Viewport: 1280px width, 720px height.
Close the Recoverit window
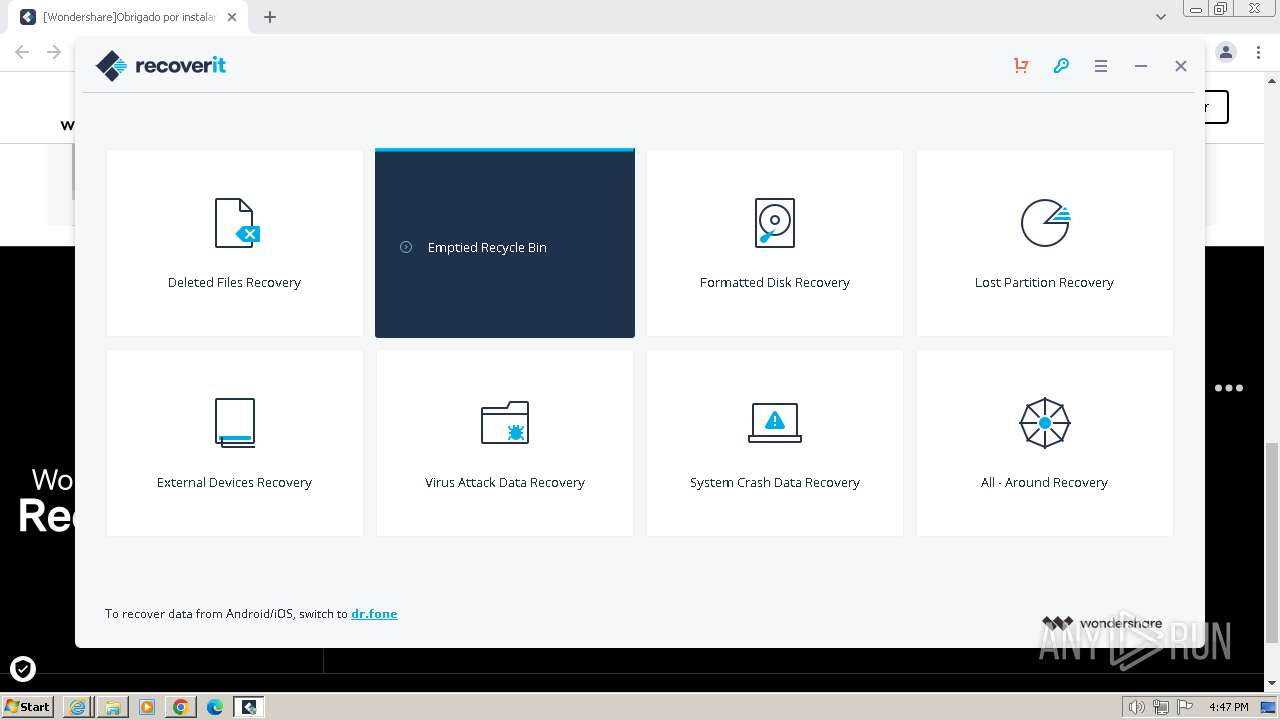point(1181,66)
